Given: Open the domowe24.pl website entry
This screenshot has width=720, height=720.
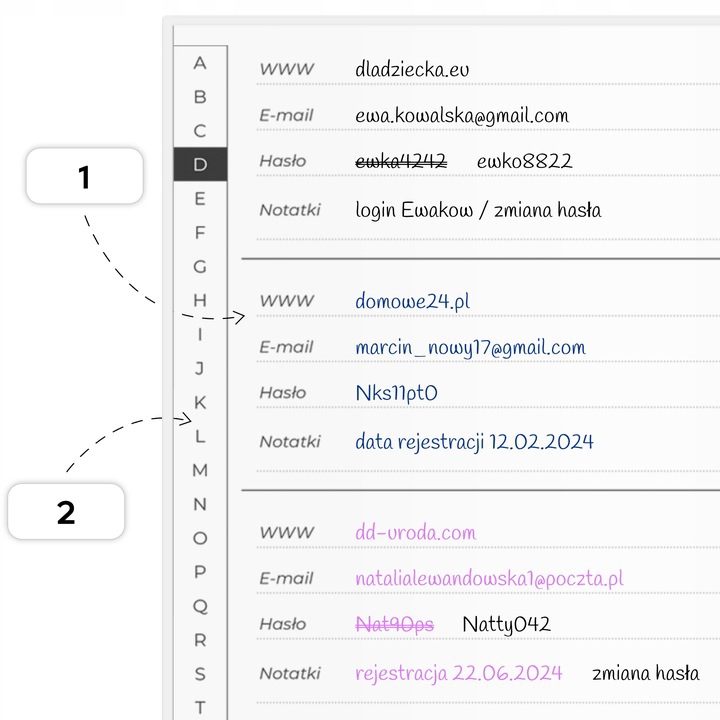Looking at the screenshot, I should (x=412, y=301).
